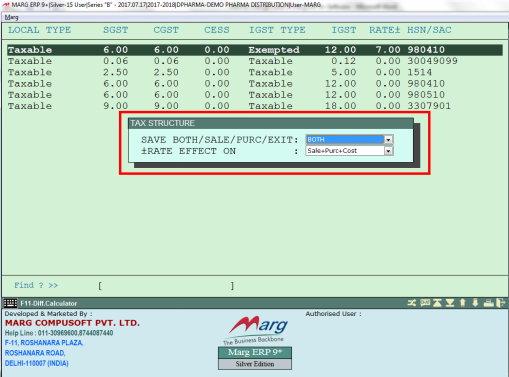Jump to top with the up-triangle icon

[437, 303]
